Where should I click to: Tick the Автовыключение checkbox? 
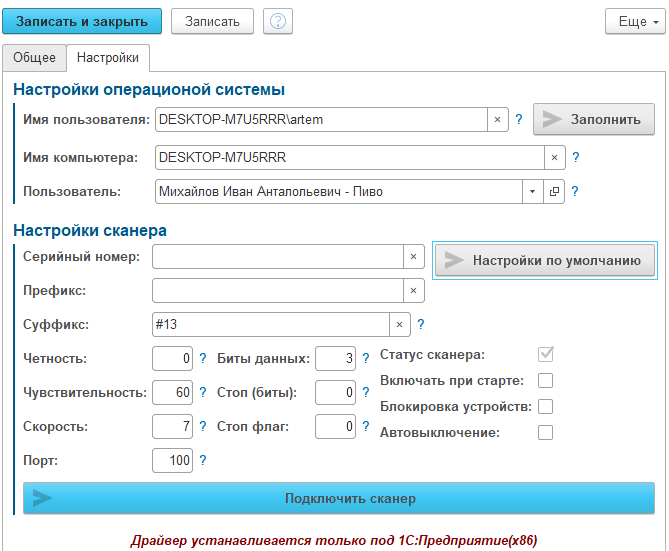click(x=545, y=433)
